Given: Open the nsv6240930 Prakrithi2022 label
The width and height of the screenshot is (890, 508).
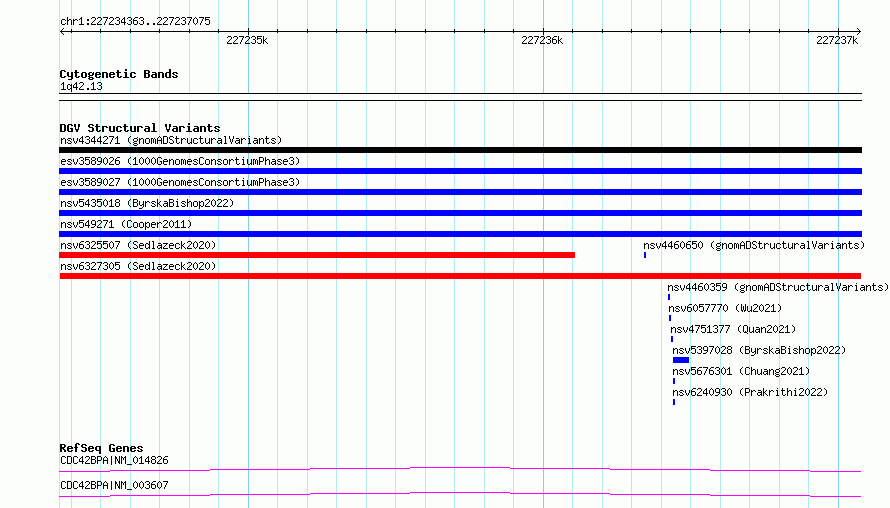Looking at the screenshot, I should pyautogui.click(x=750, y=392).
